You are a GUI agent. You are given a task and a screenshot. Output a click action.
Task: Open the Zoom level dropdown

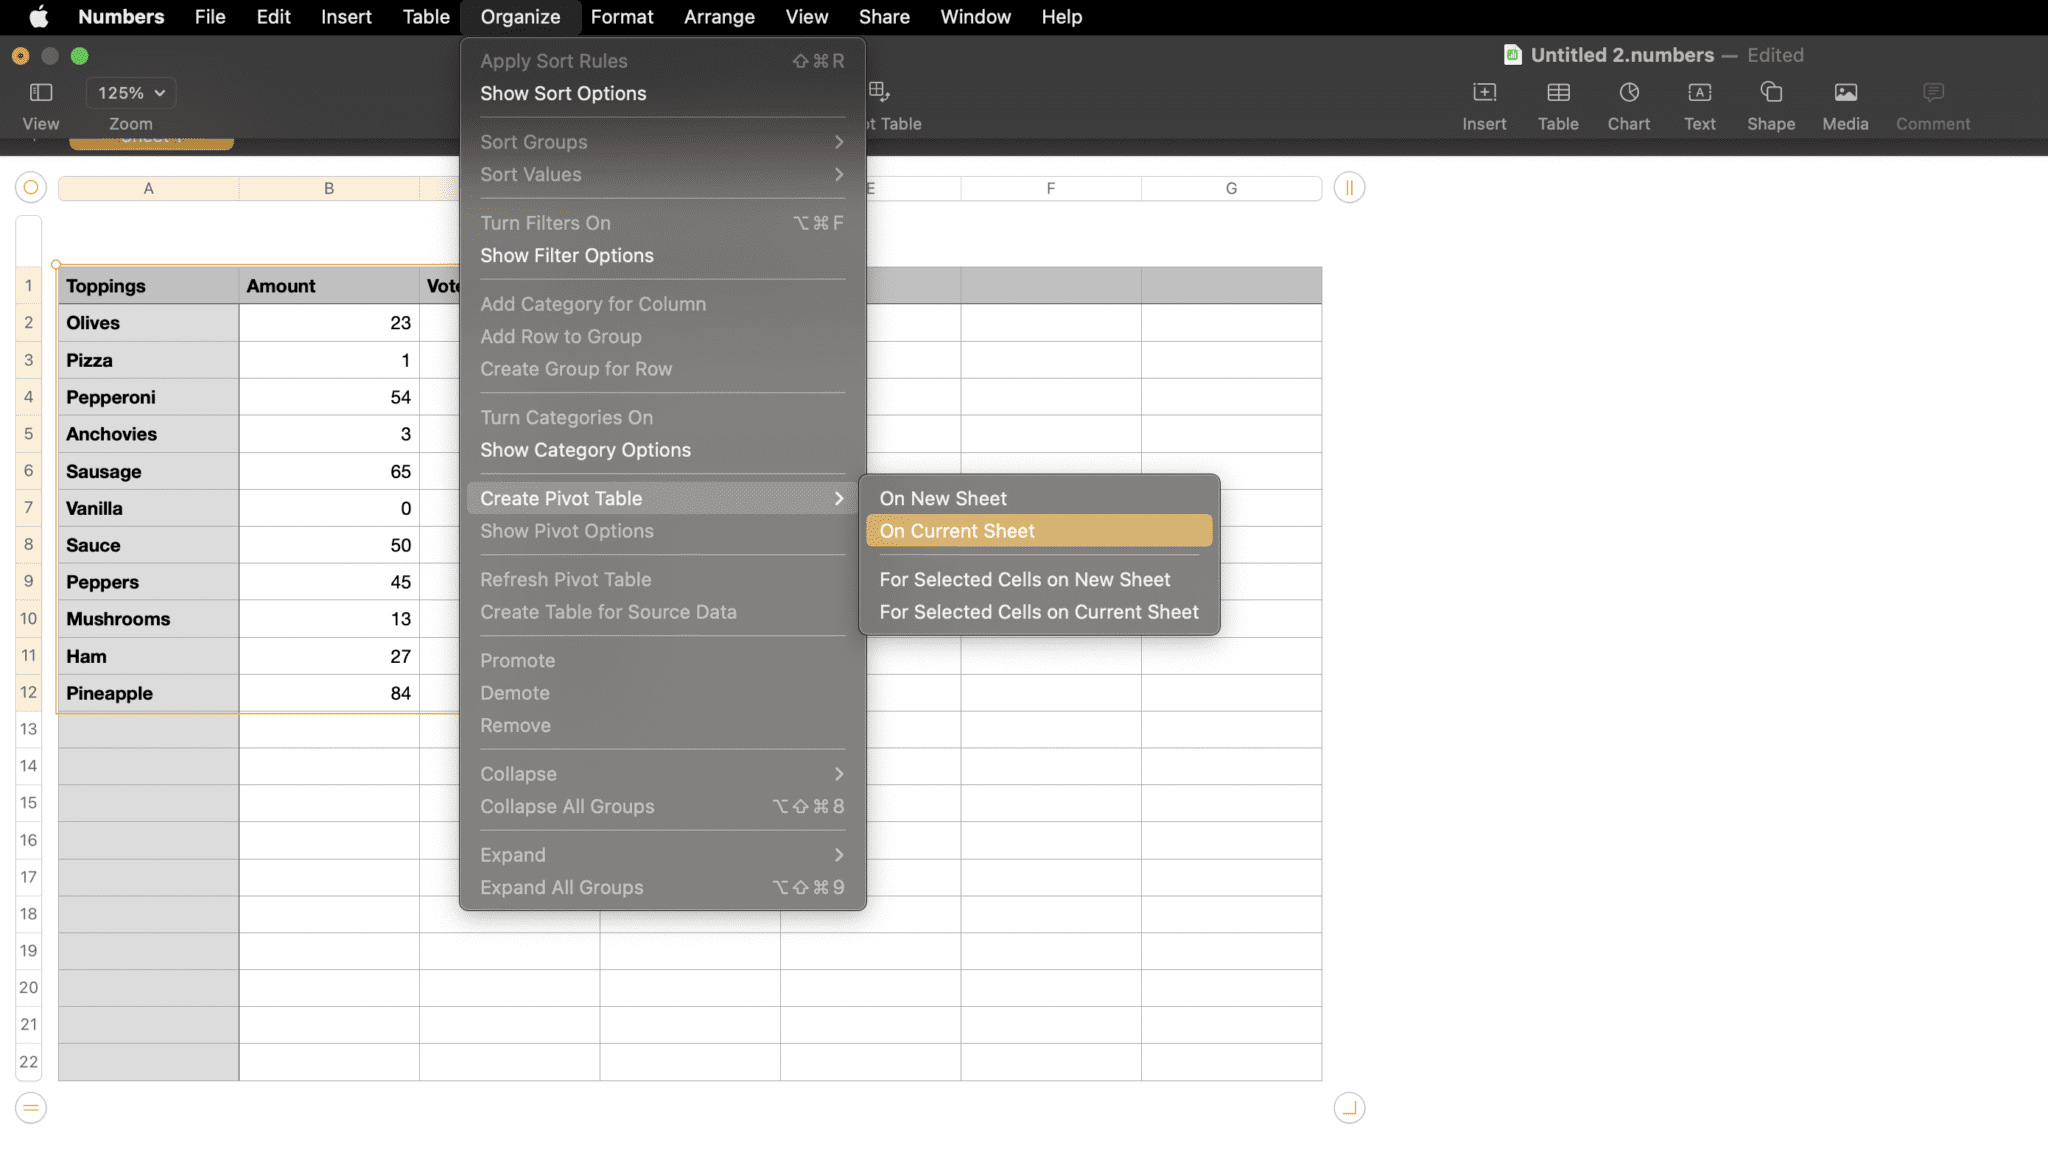tap(130, 92)
